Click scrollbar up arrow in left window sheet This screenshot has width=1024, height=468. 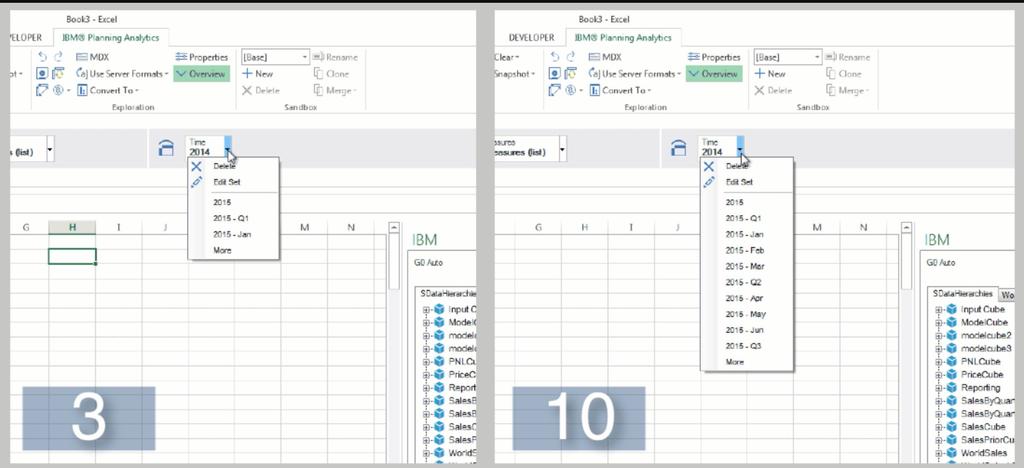pyautogui.click(x=393, y=227)
